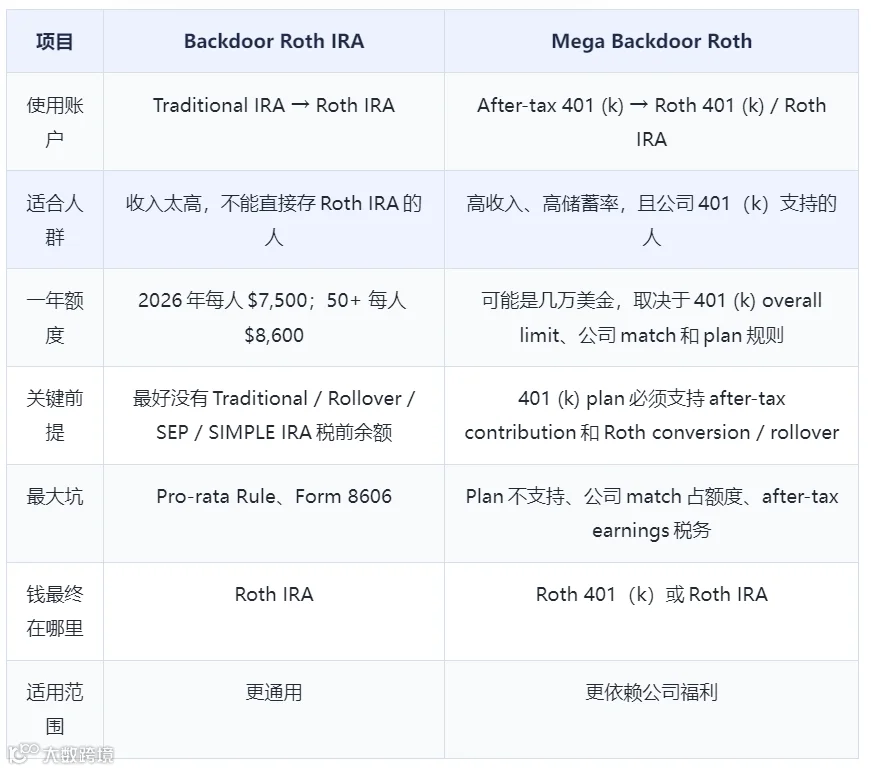Click the 大数跨境 watermark logo
871x771 pixels.
(61, 753)
